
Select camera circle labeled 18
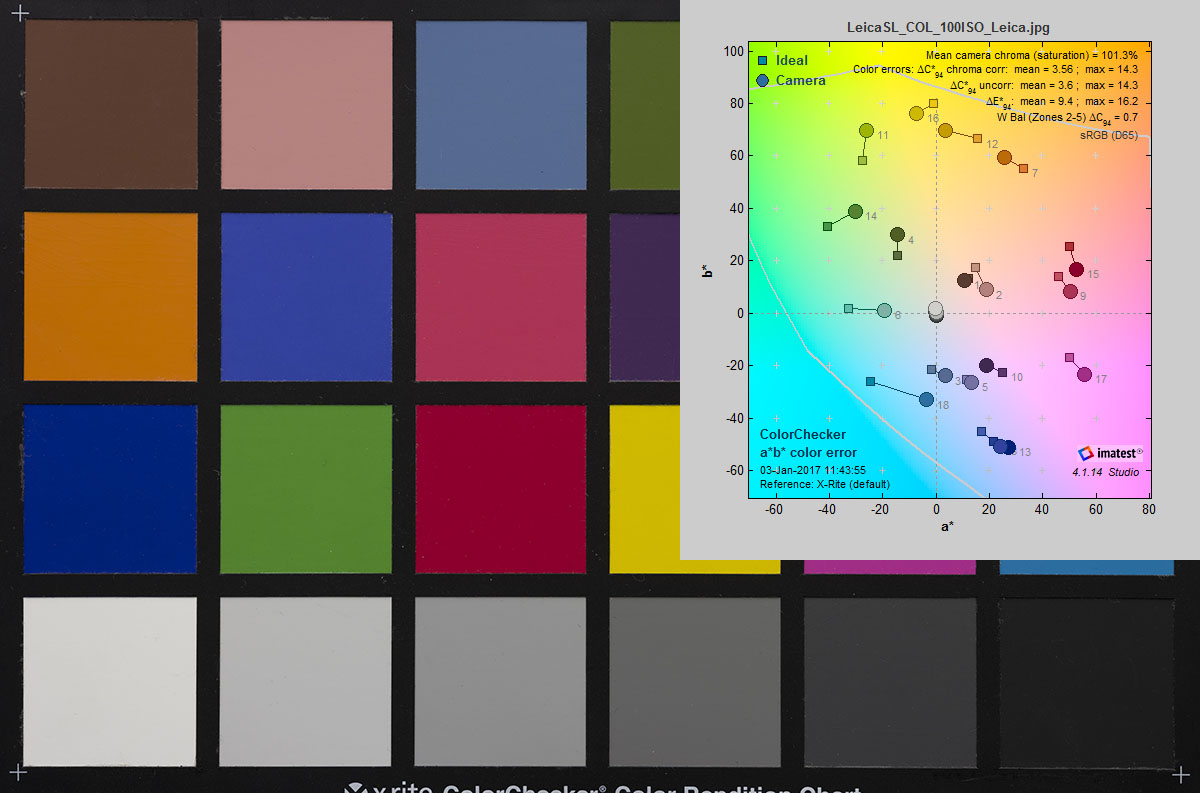926,400
